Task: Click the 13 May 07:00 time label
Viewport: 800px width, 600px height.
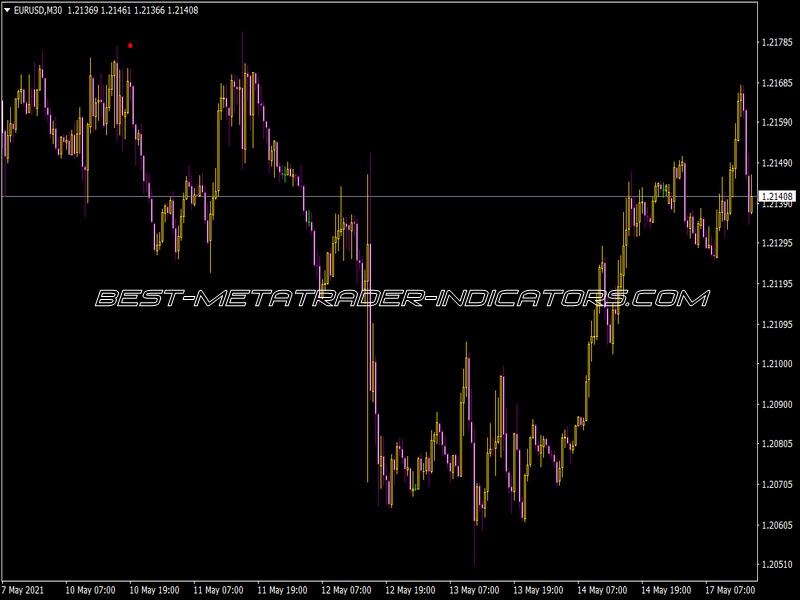Action: point(474,590)
